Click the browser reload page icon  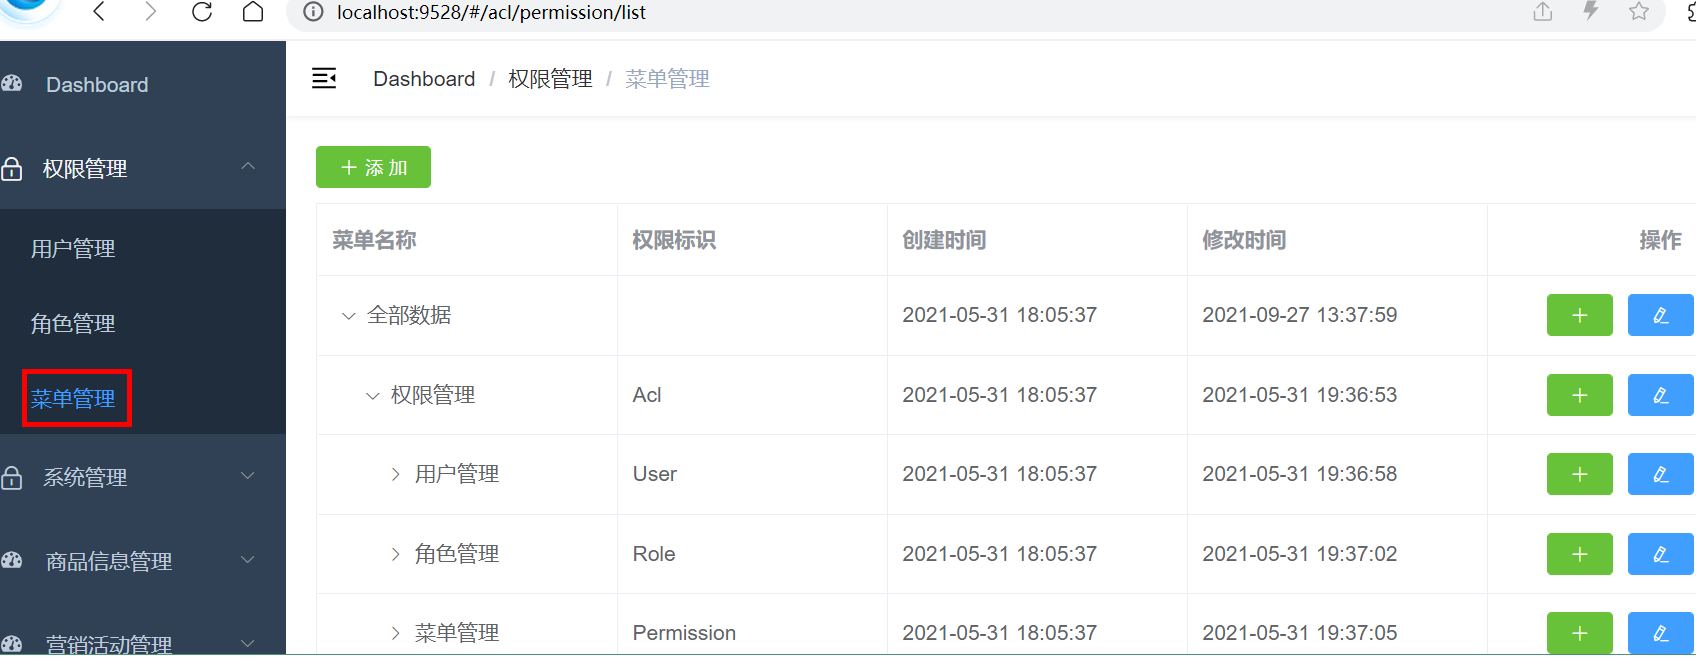pyautogui.click(x=202, y=12)
